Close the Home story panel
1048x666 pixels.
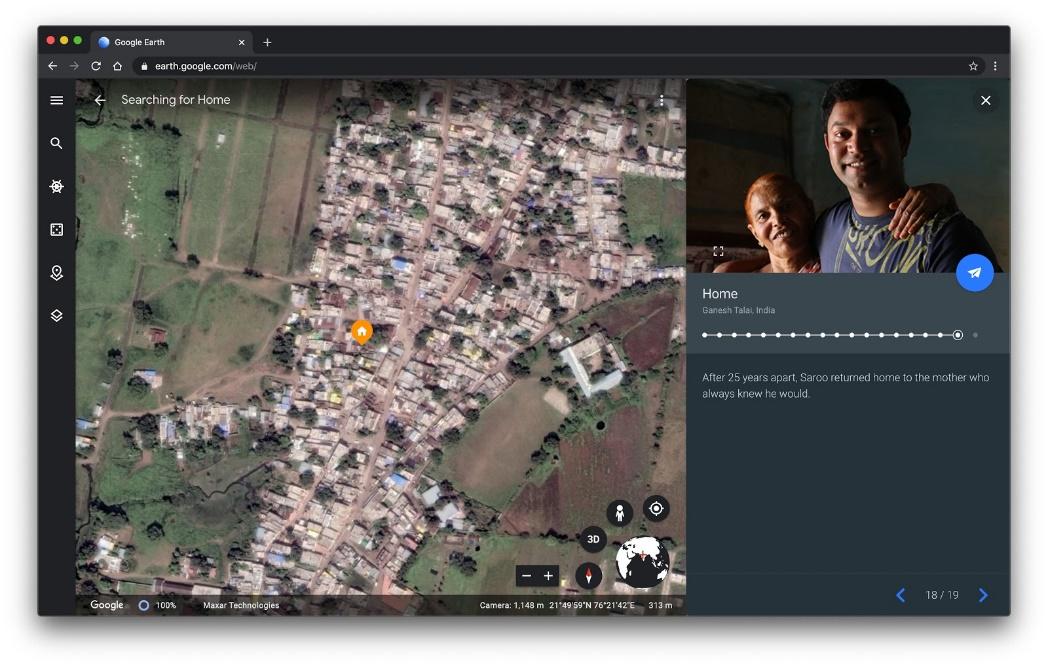986,100
